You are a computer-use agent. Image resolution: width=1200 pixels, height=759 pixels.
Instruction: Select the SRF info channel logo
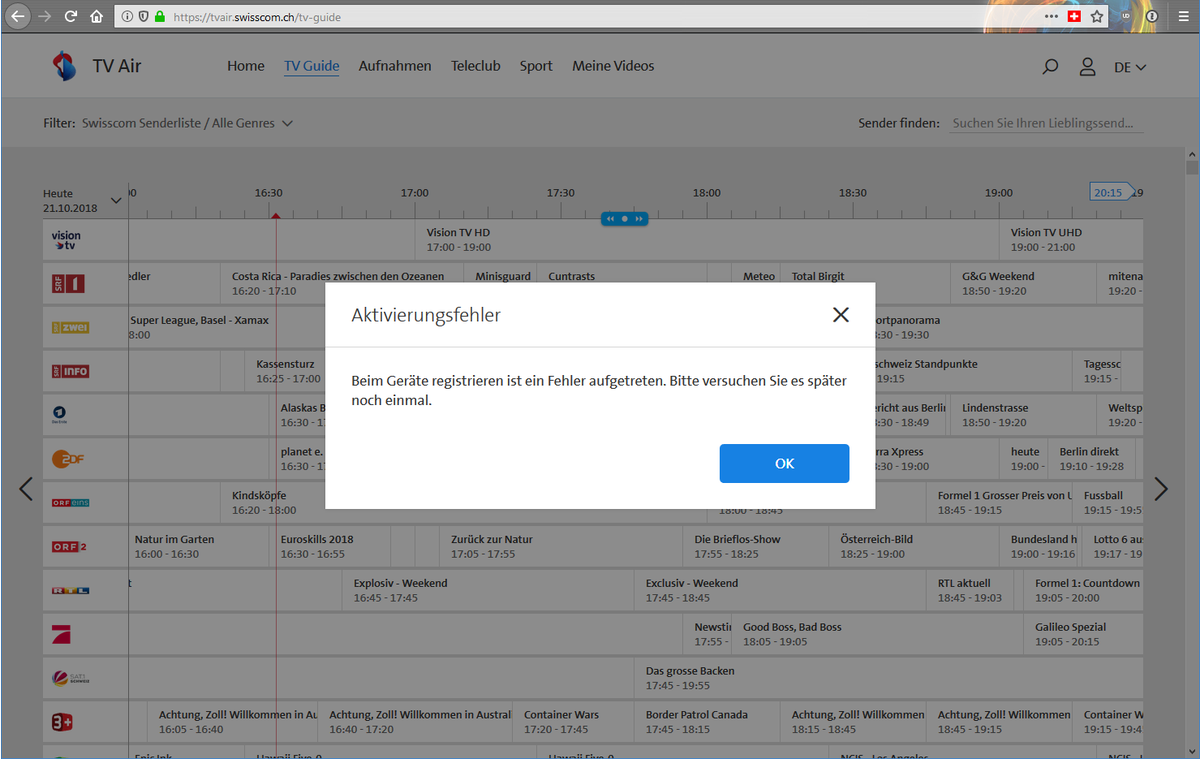[x=71, y=371]
